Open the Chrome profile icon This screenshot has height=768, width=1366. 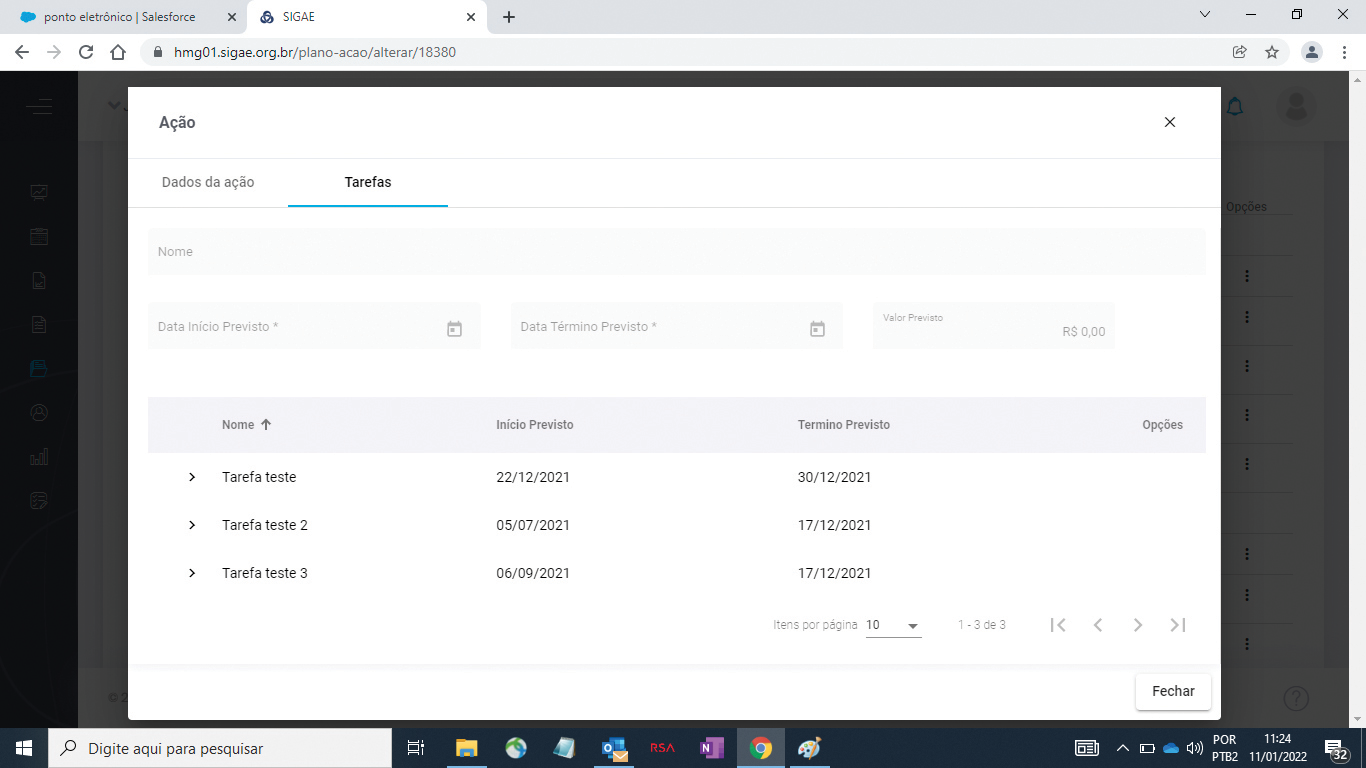coord(1312,52)
